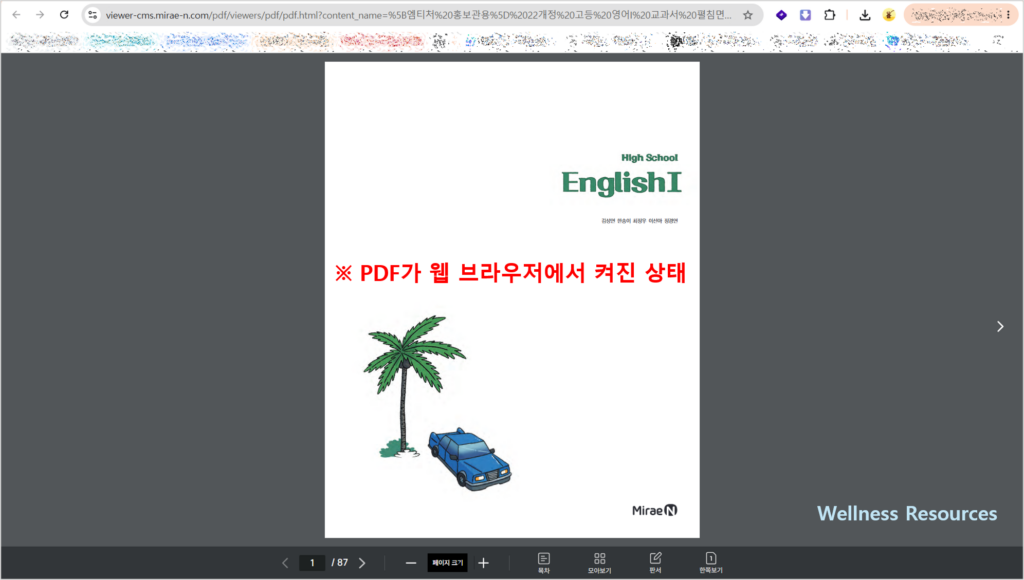The height and width of the screenshot is (580, 1024).
Task: Go to previous page in bottom toolbar
Action: tap(285, 562)
